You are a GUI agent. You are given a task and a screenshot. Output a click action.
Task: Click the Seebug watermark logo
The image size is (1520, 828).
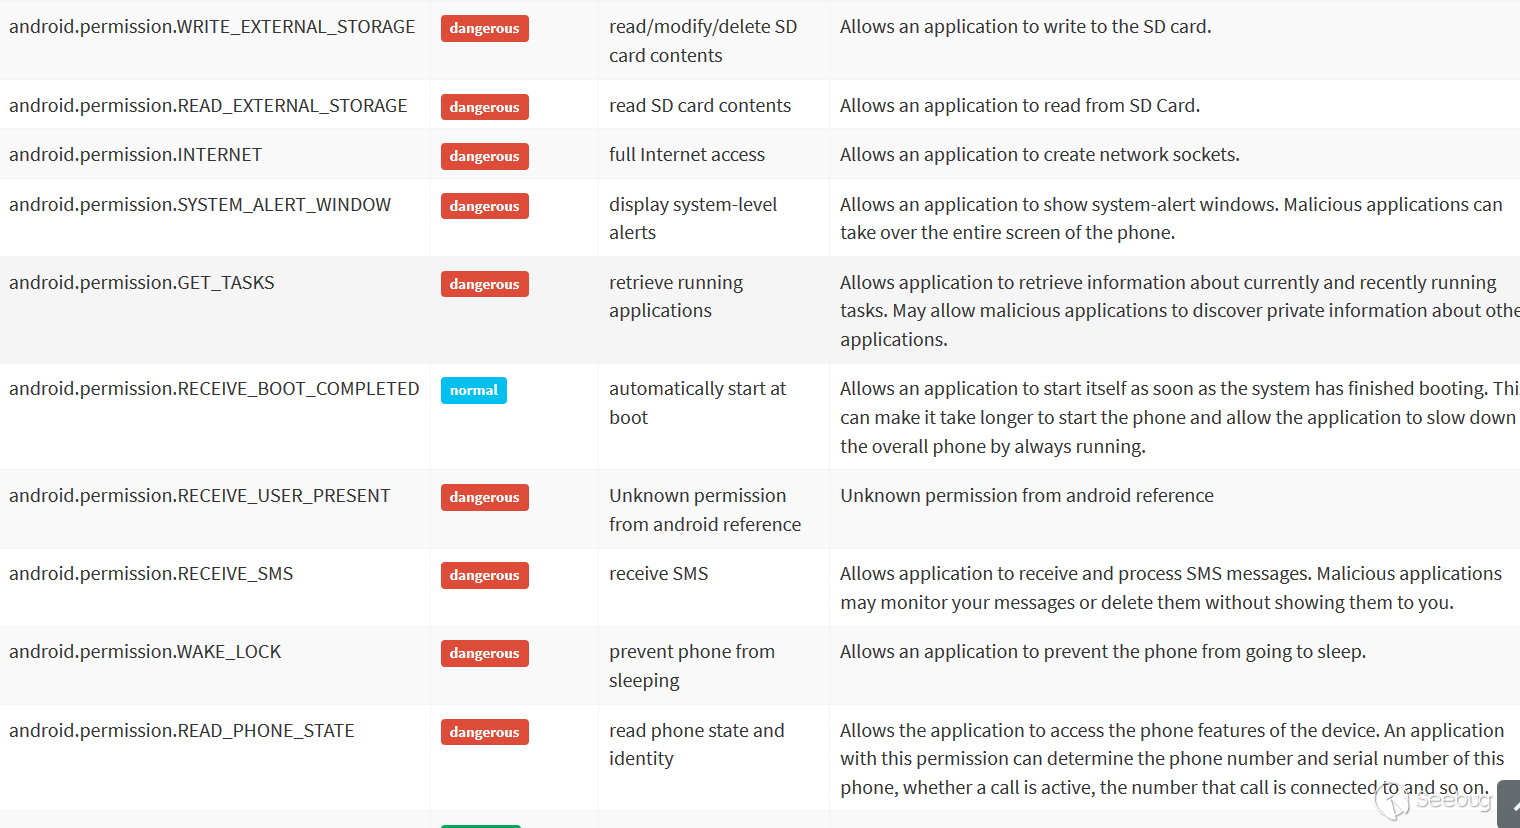point(1432,800)
